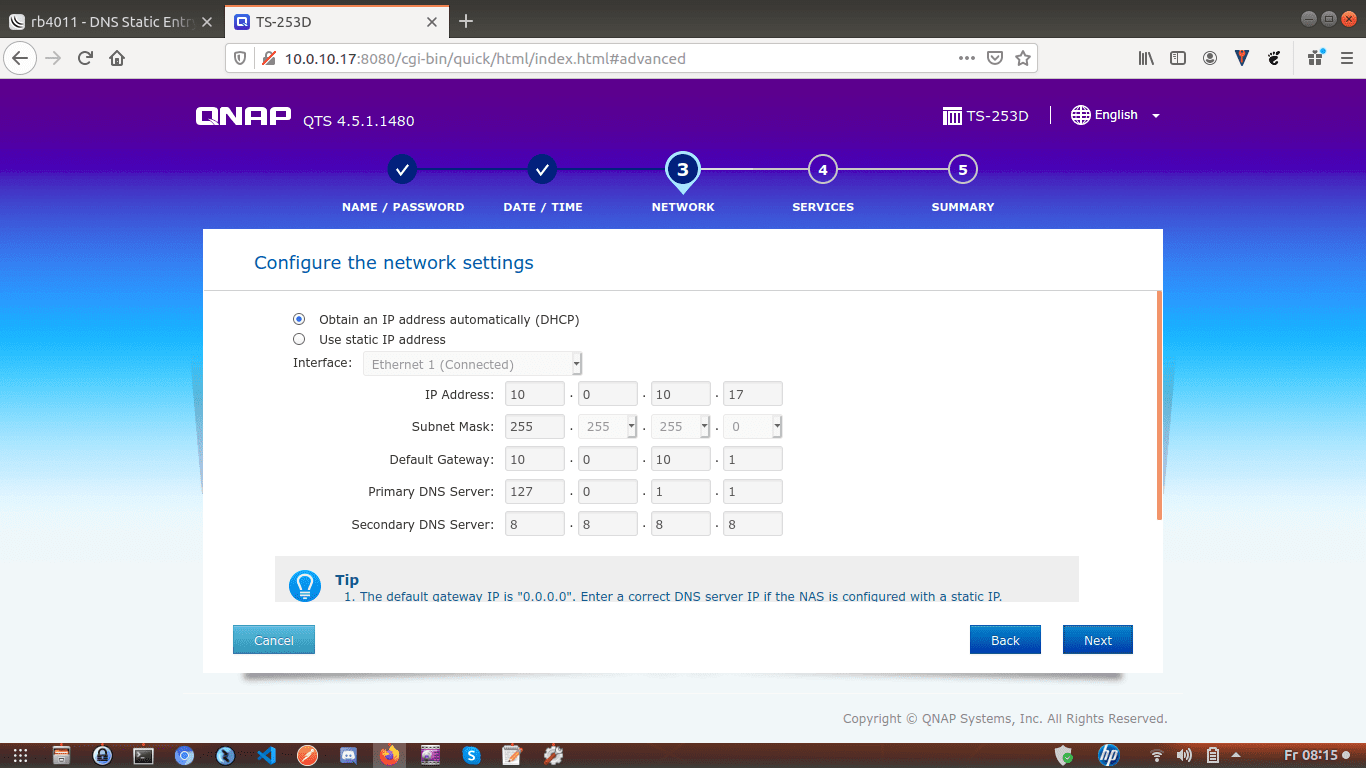Click the Back button
Screen dimensions: 1366x768
pos(1005,640)
